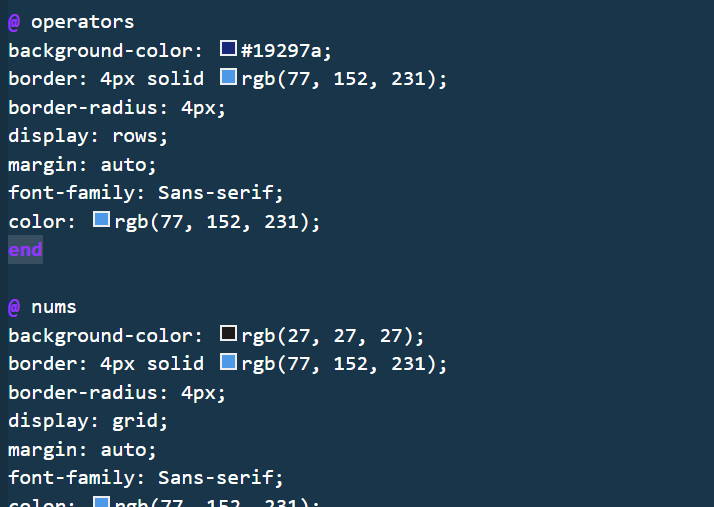Open color swatch in nums border line
This screenshot has width=714, height=507.
tap(228, 362)
